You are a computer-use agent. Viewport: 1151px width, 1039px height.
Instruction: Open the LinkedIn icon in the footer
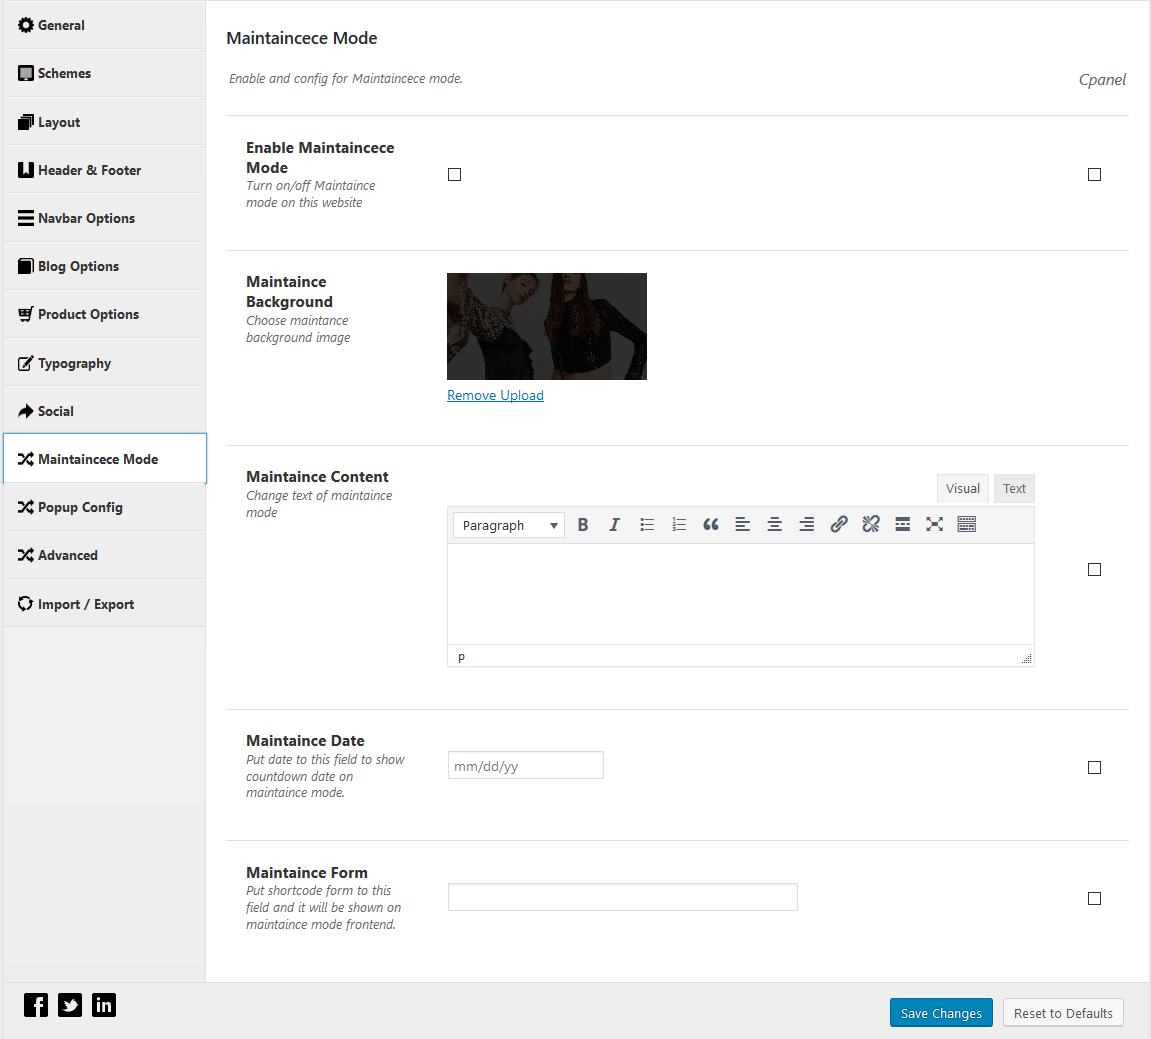click(x=104, y=1004)
